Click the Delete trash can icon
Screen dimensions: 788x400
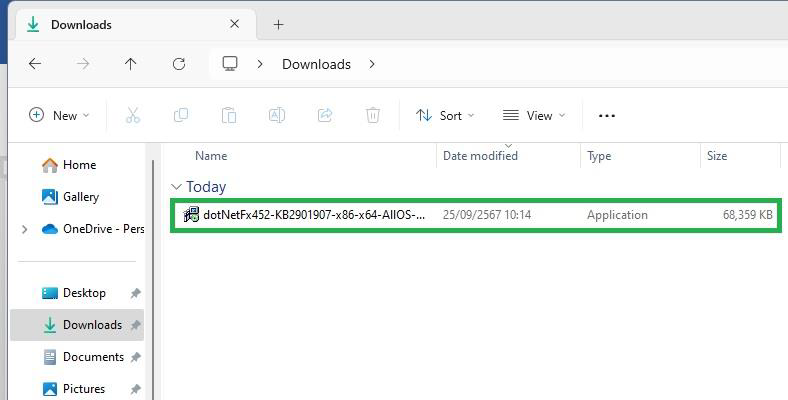click(373, 116)
